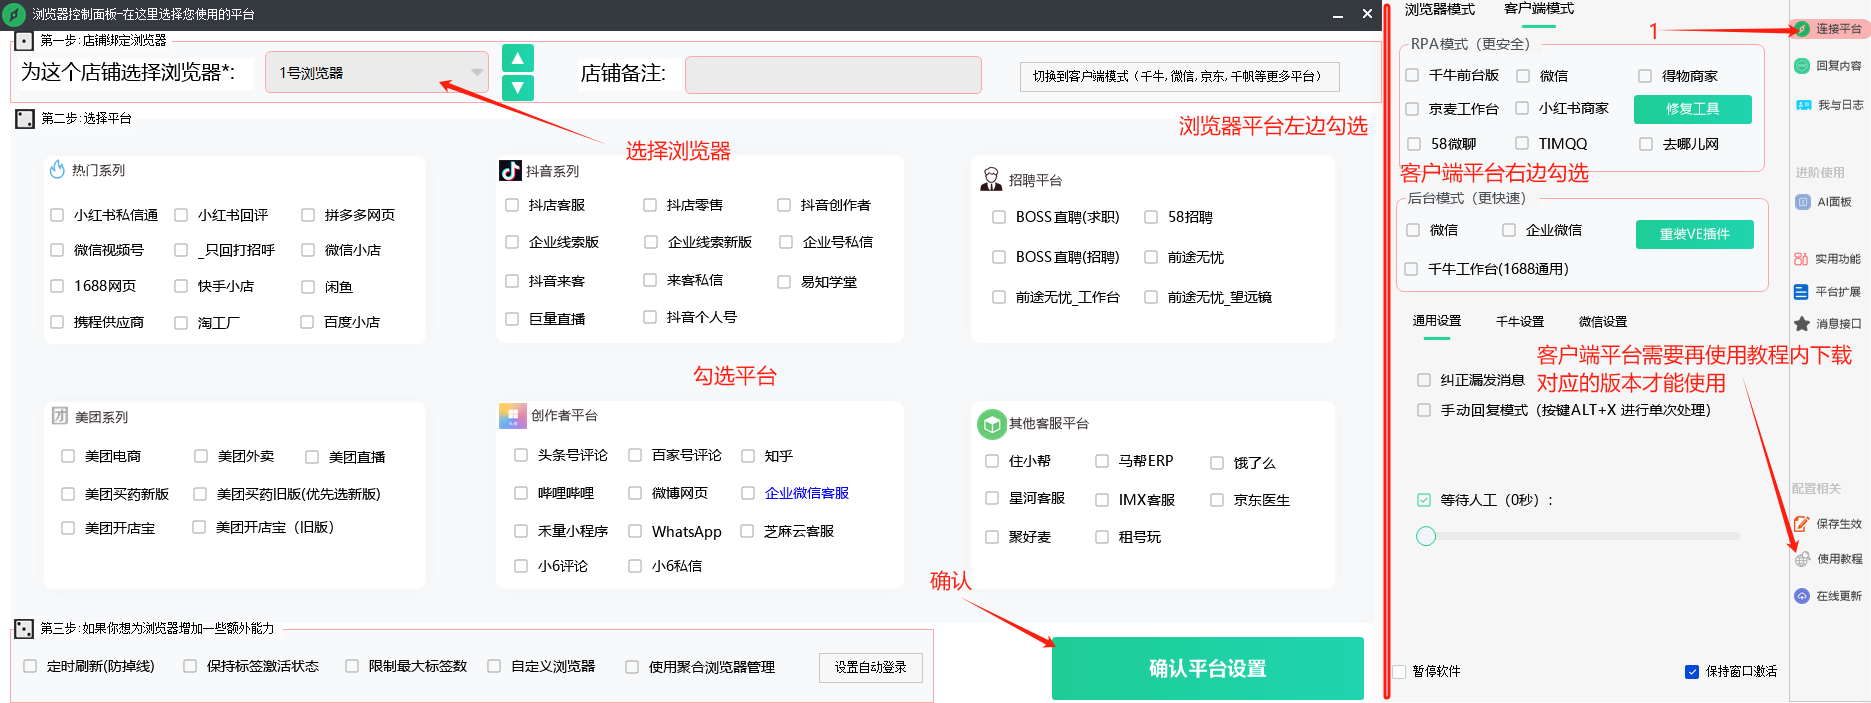
Task: Open the 千牛设置 tab
Action: (1520, 321)
